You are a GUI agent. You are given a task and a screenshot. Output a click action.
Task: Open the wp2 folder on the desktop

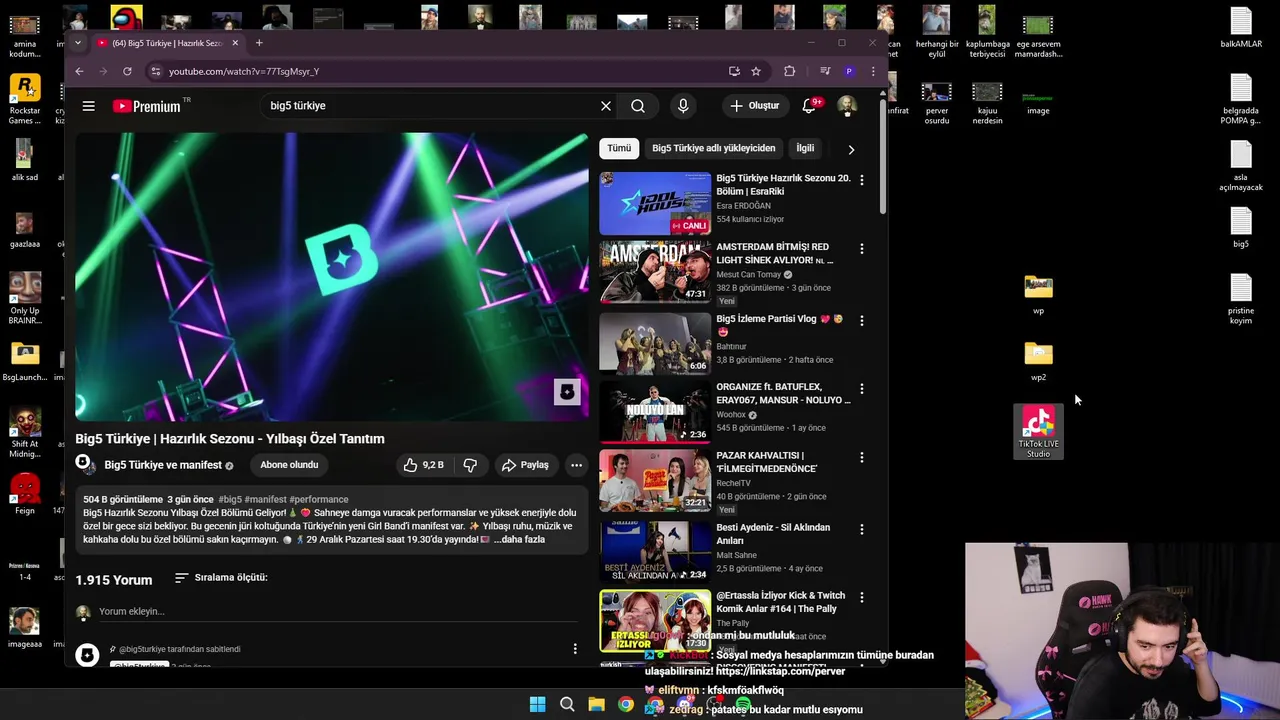point(1038,361)
